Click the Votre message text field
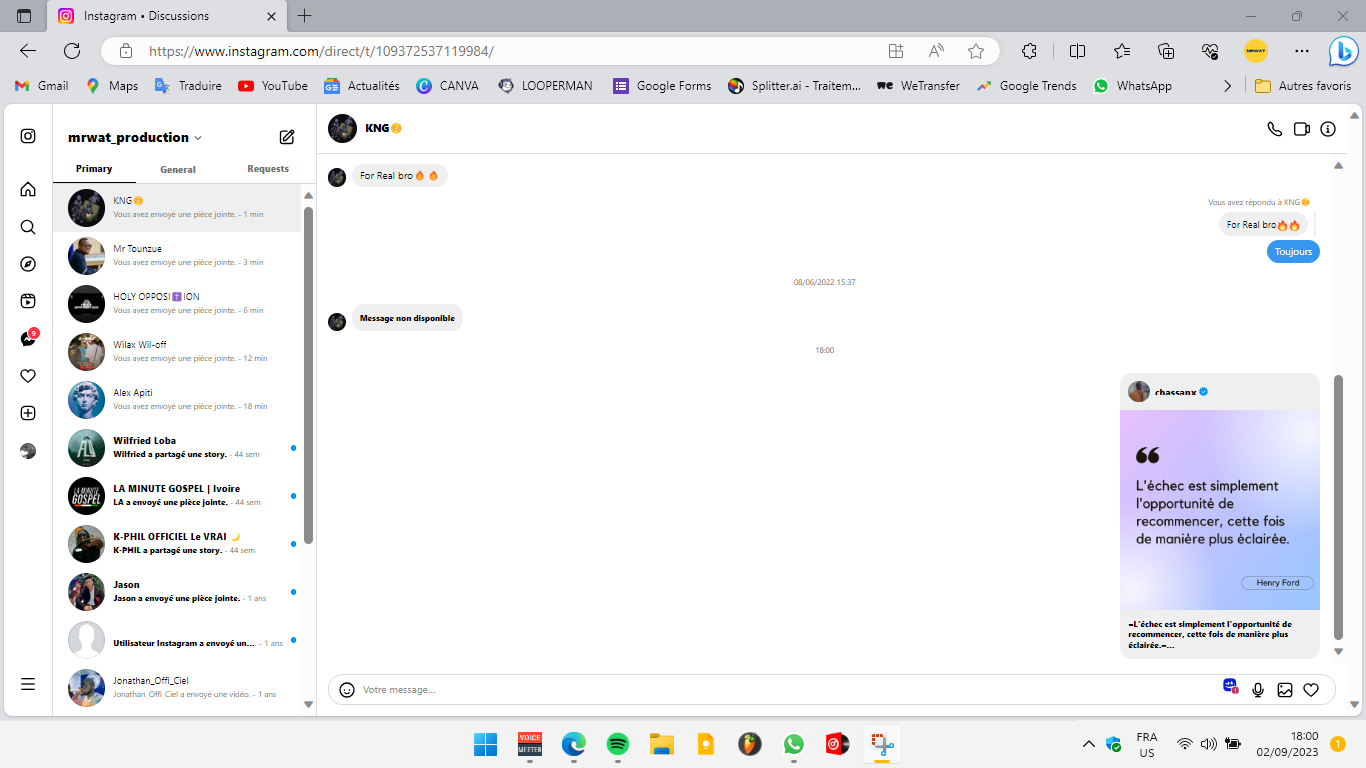Viewport: 1366px width, 768px height. click(x=780, y=690)
